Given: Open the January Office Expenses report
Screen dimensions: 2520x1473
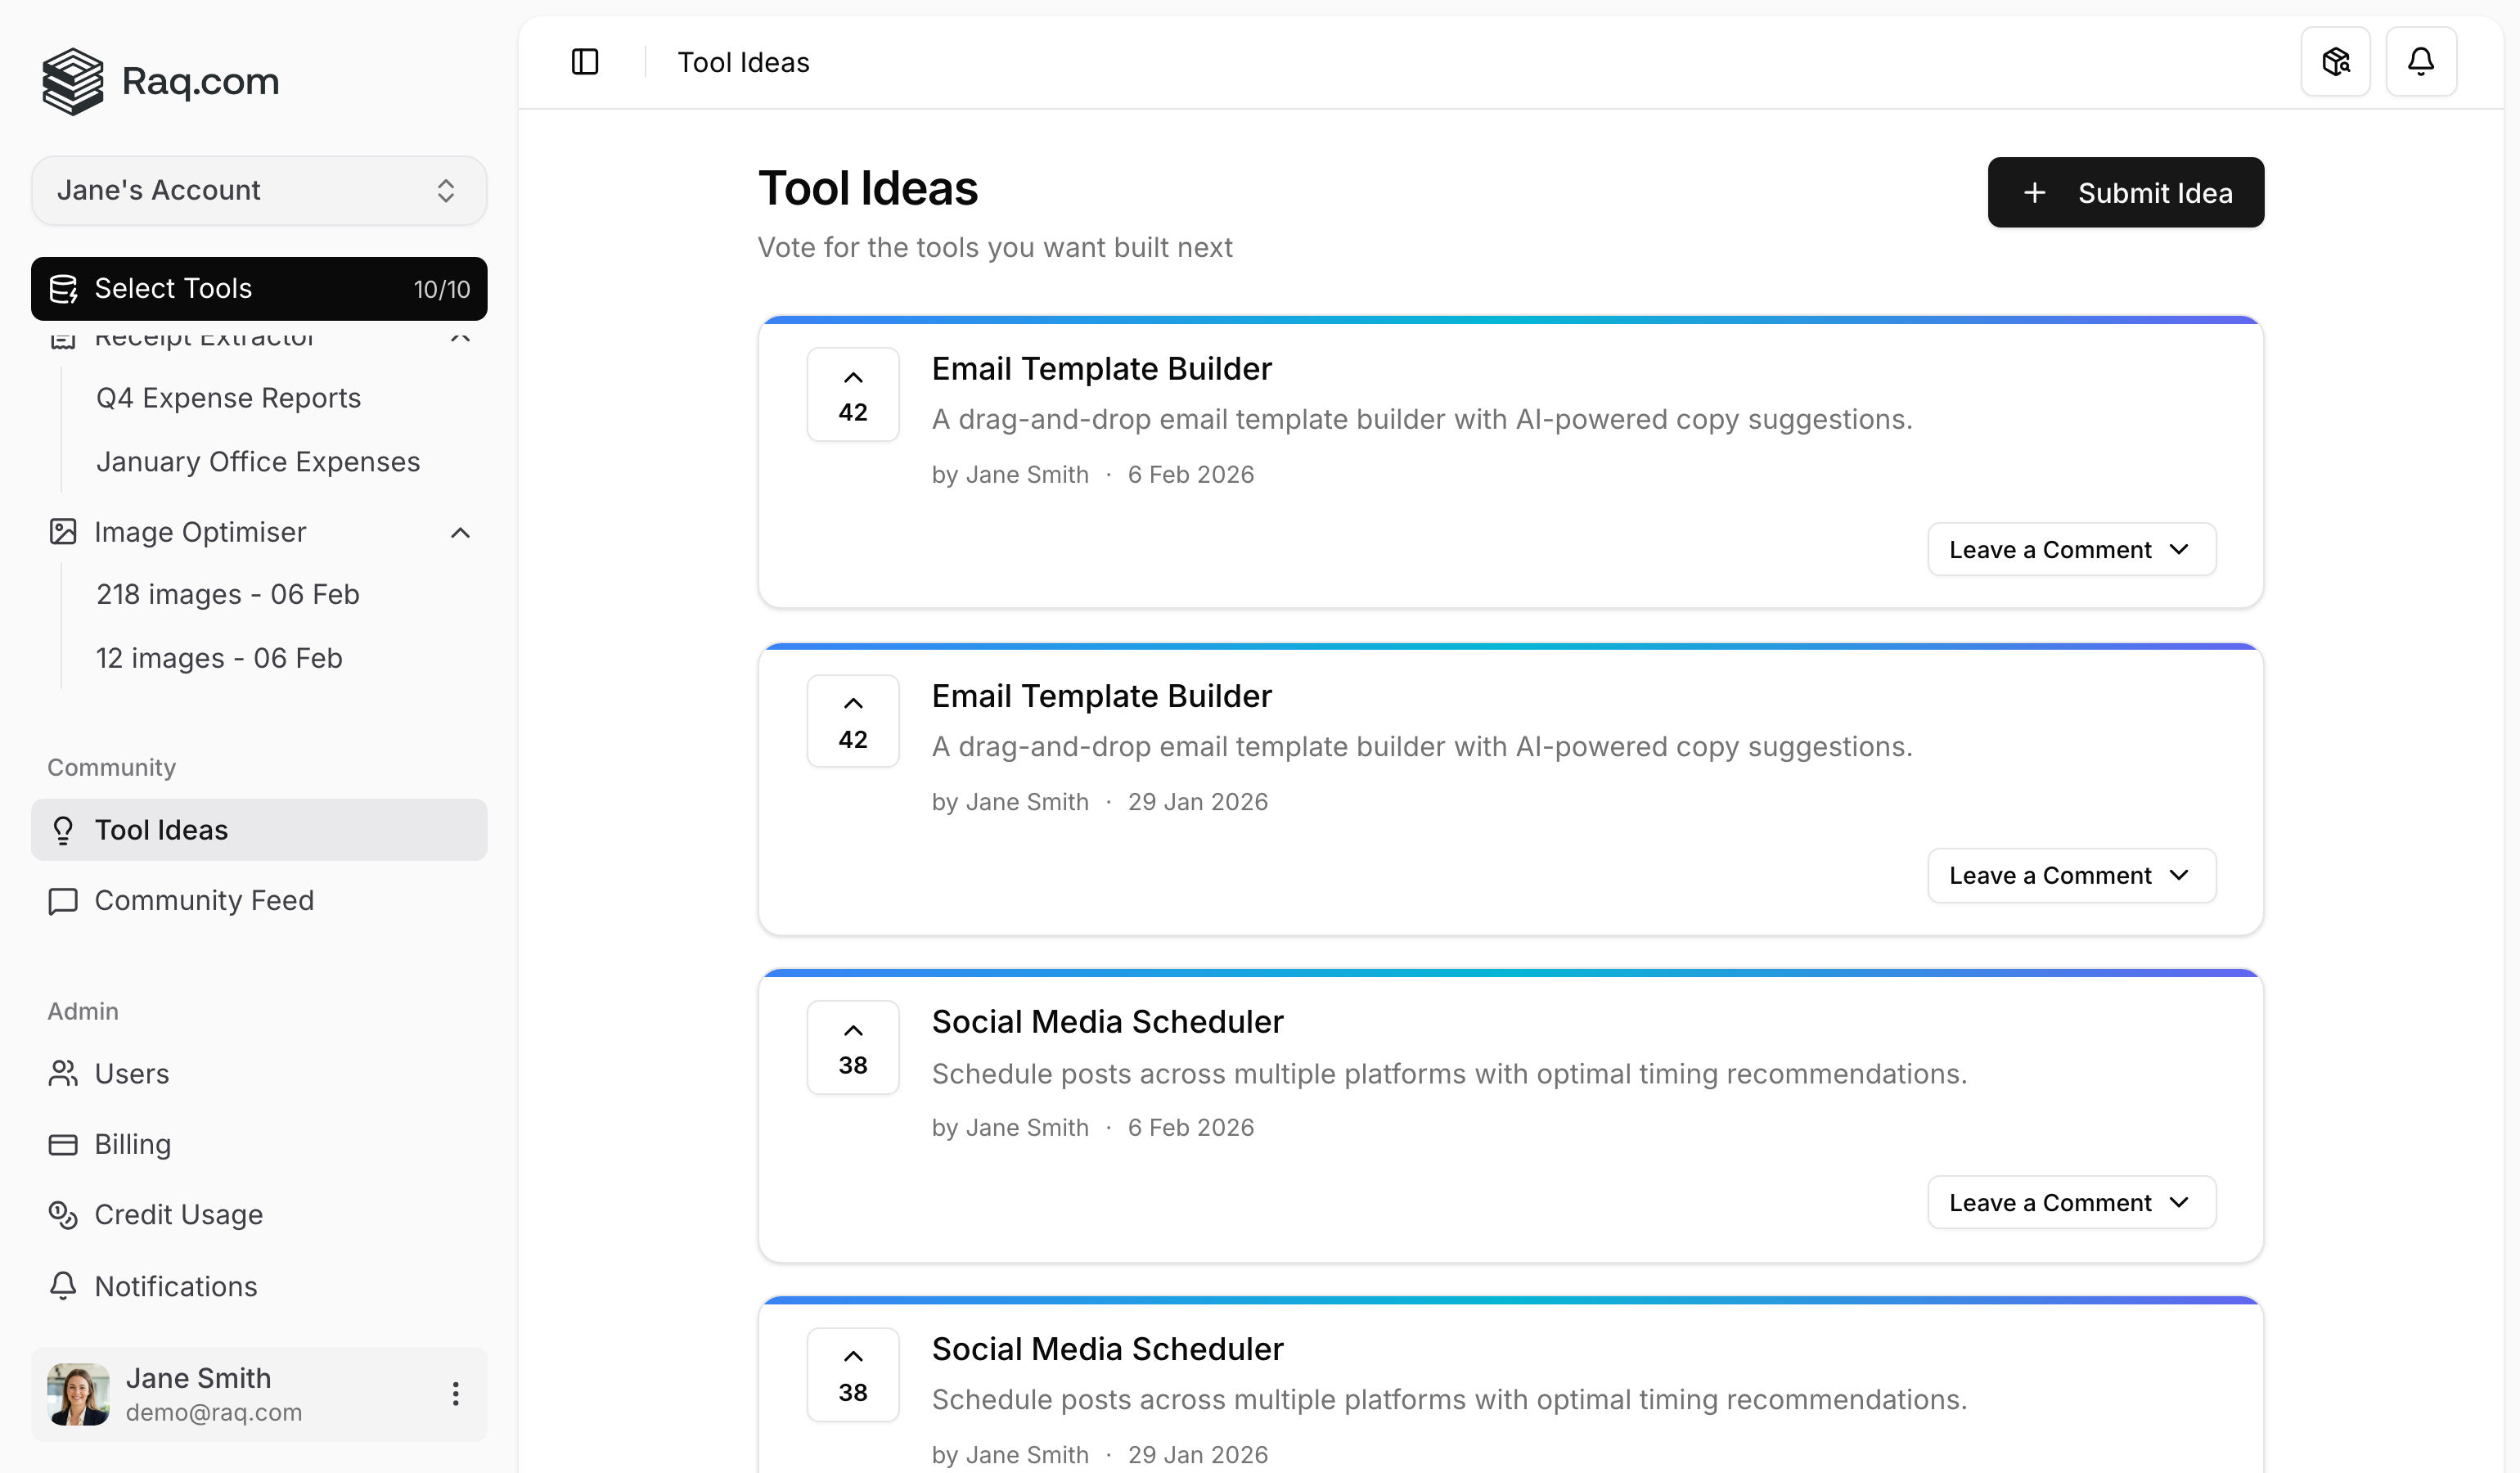Looking at the screenshot, I should click(257, 461).
